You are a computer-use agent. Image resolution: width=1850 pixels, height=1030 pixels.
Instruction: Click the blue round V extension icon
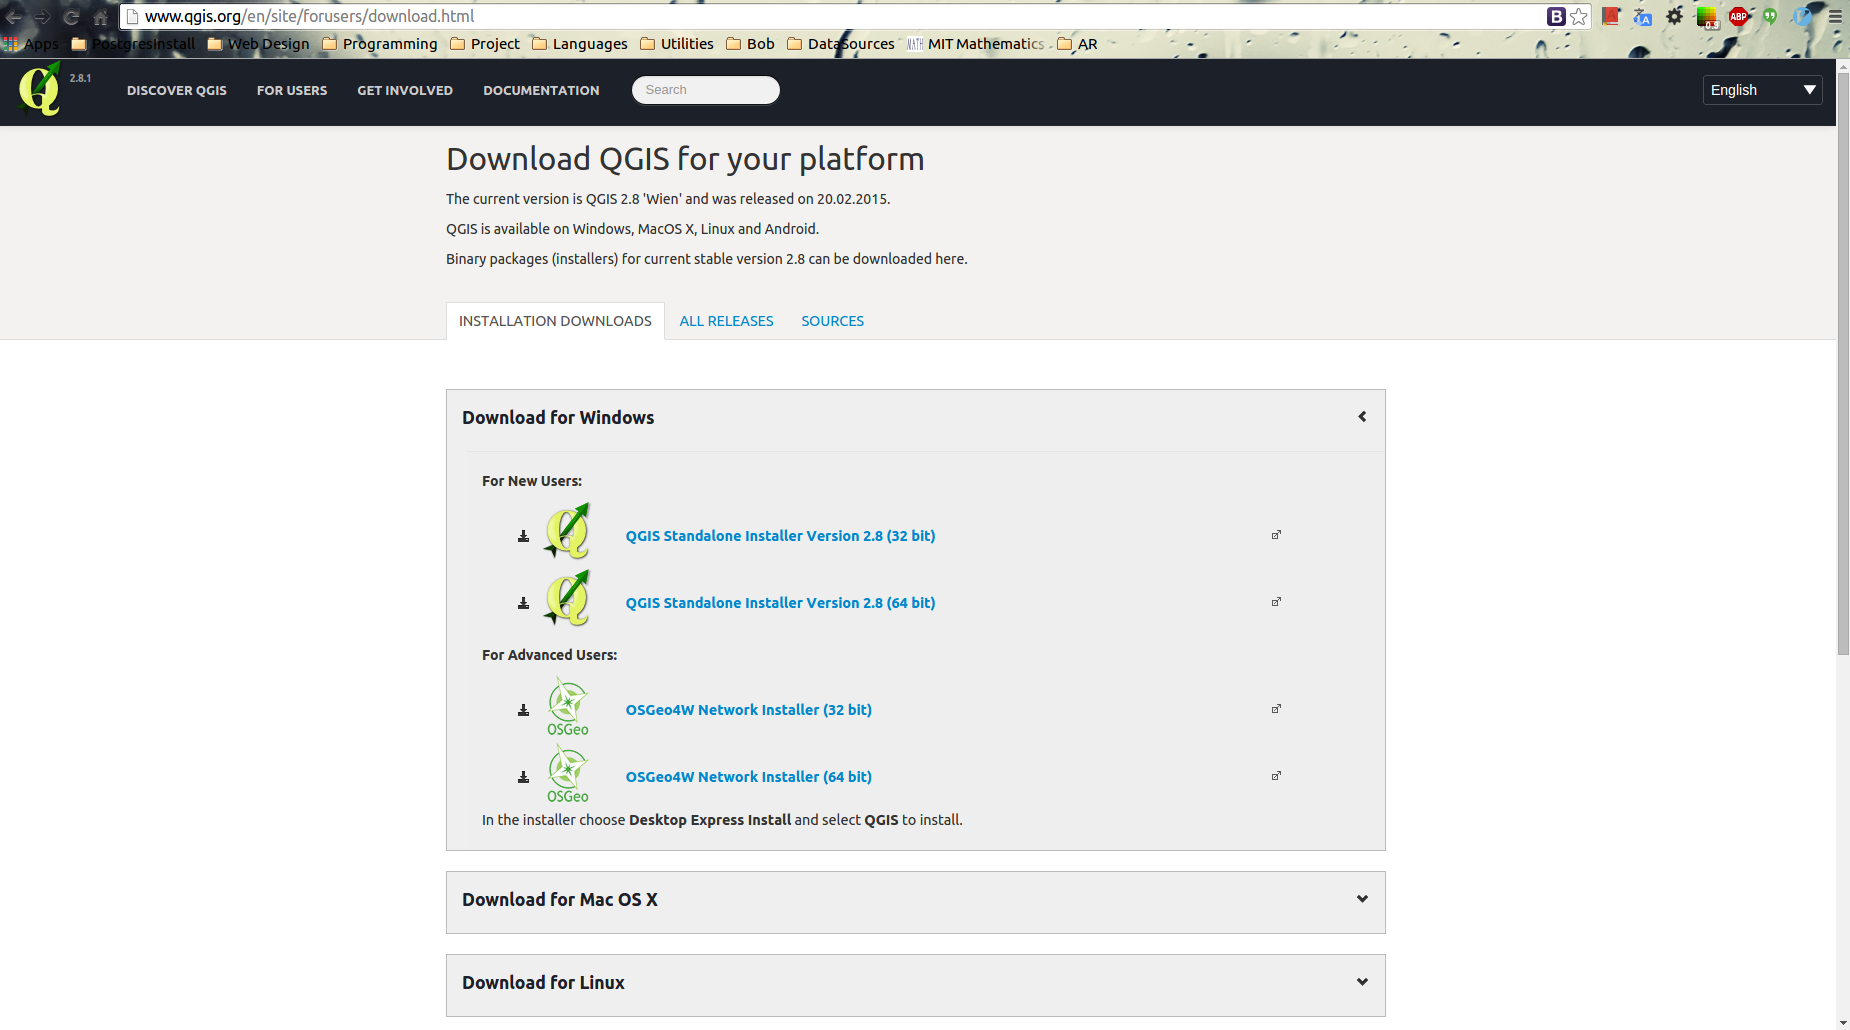coord(1802,16)
